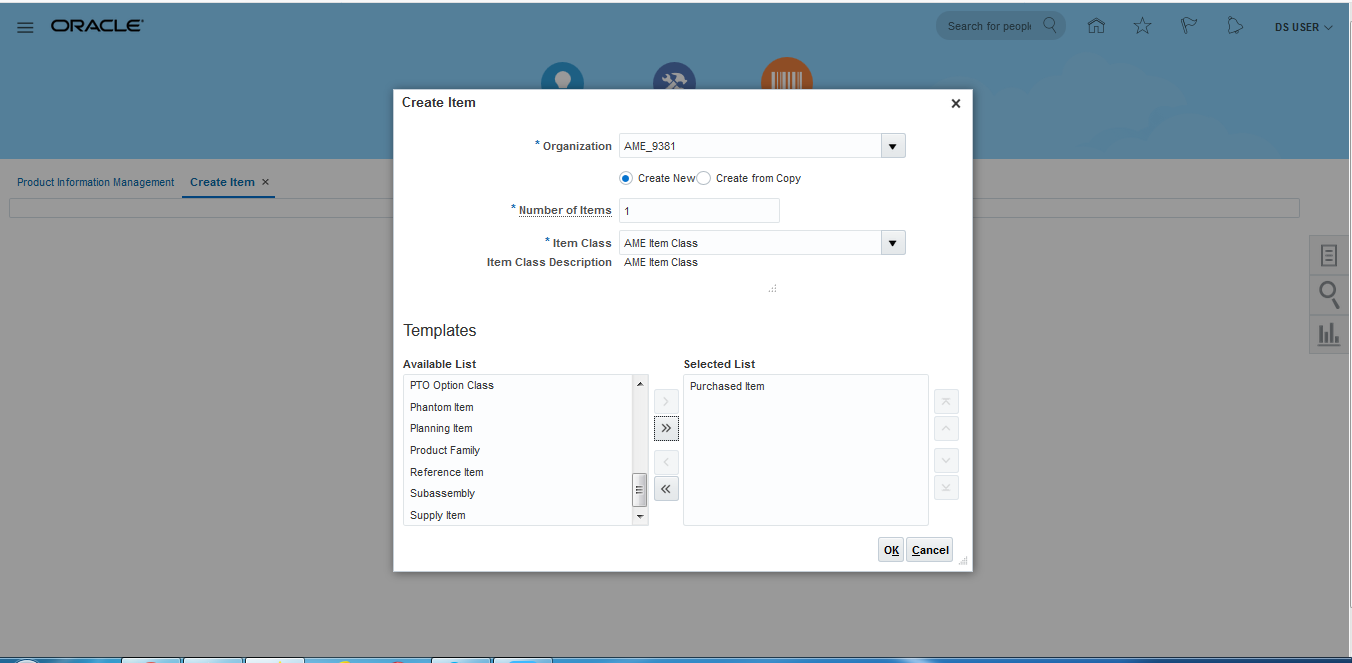Click the Organization field AME_9381

[x=750, y=146]
